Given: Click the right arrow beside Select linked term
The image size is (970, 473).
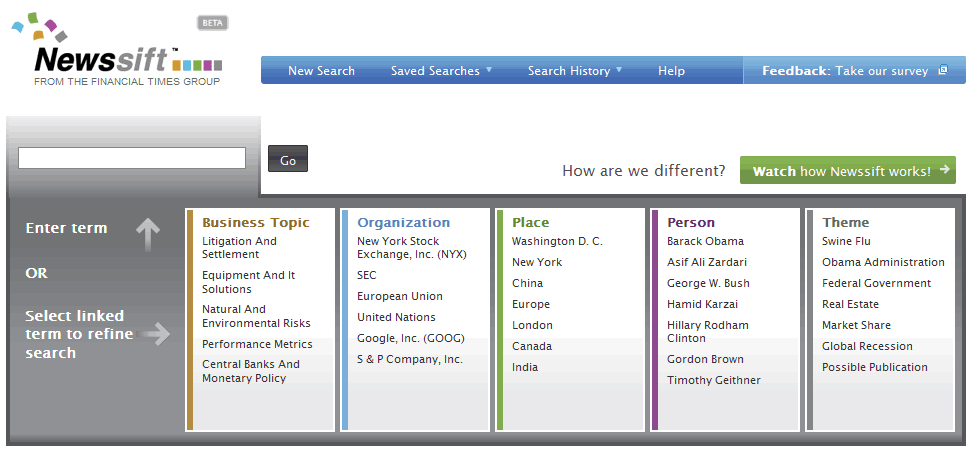Looking at the screenshot, I should click(x=156, y=334).
